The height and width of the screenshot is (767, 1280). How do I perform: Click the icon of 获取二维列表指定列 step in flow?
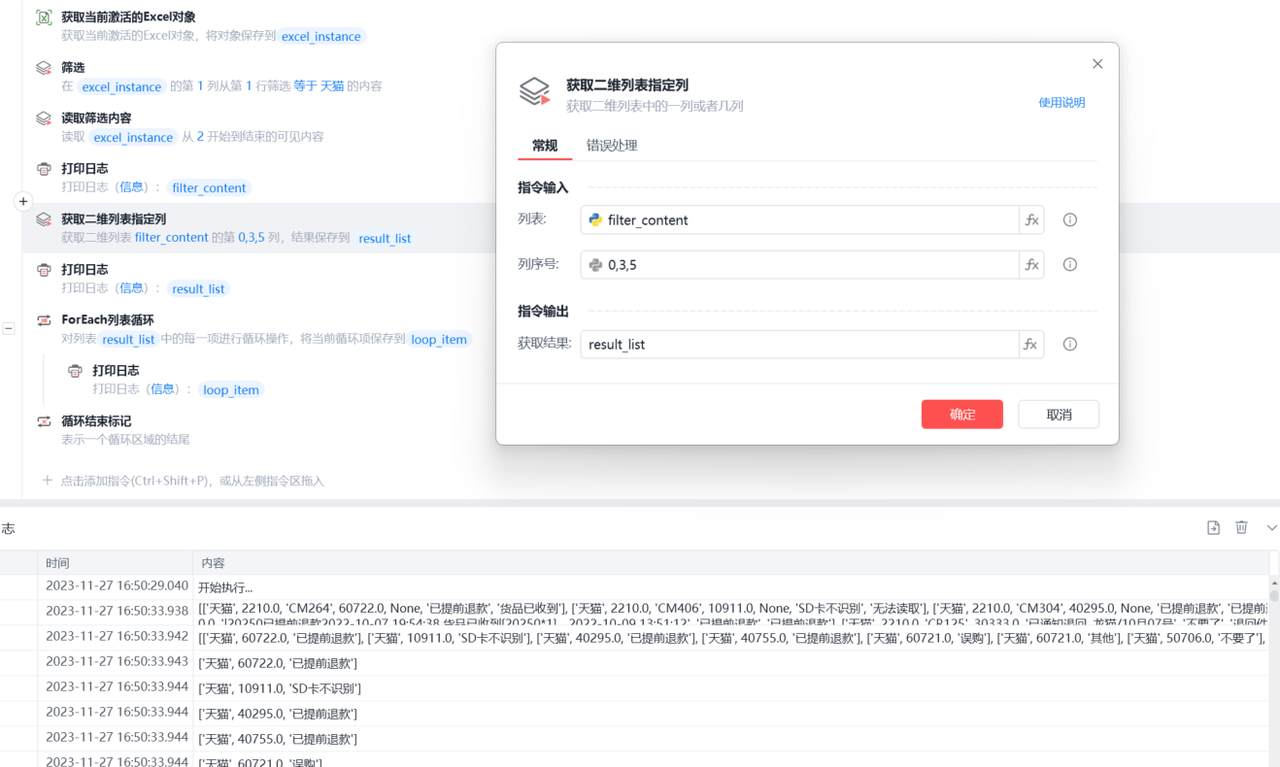[x=44, y=219]
